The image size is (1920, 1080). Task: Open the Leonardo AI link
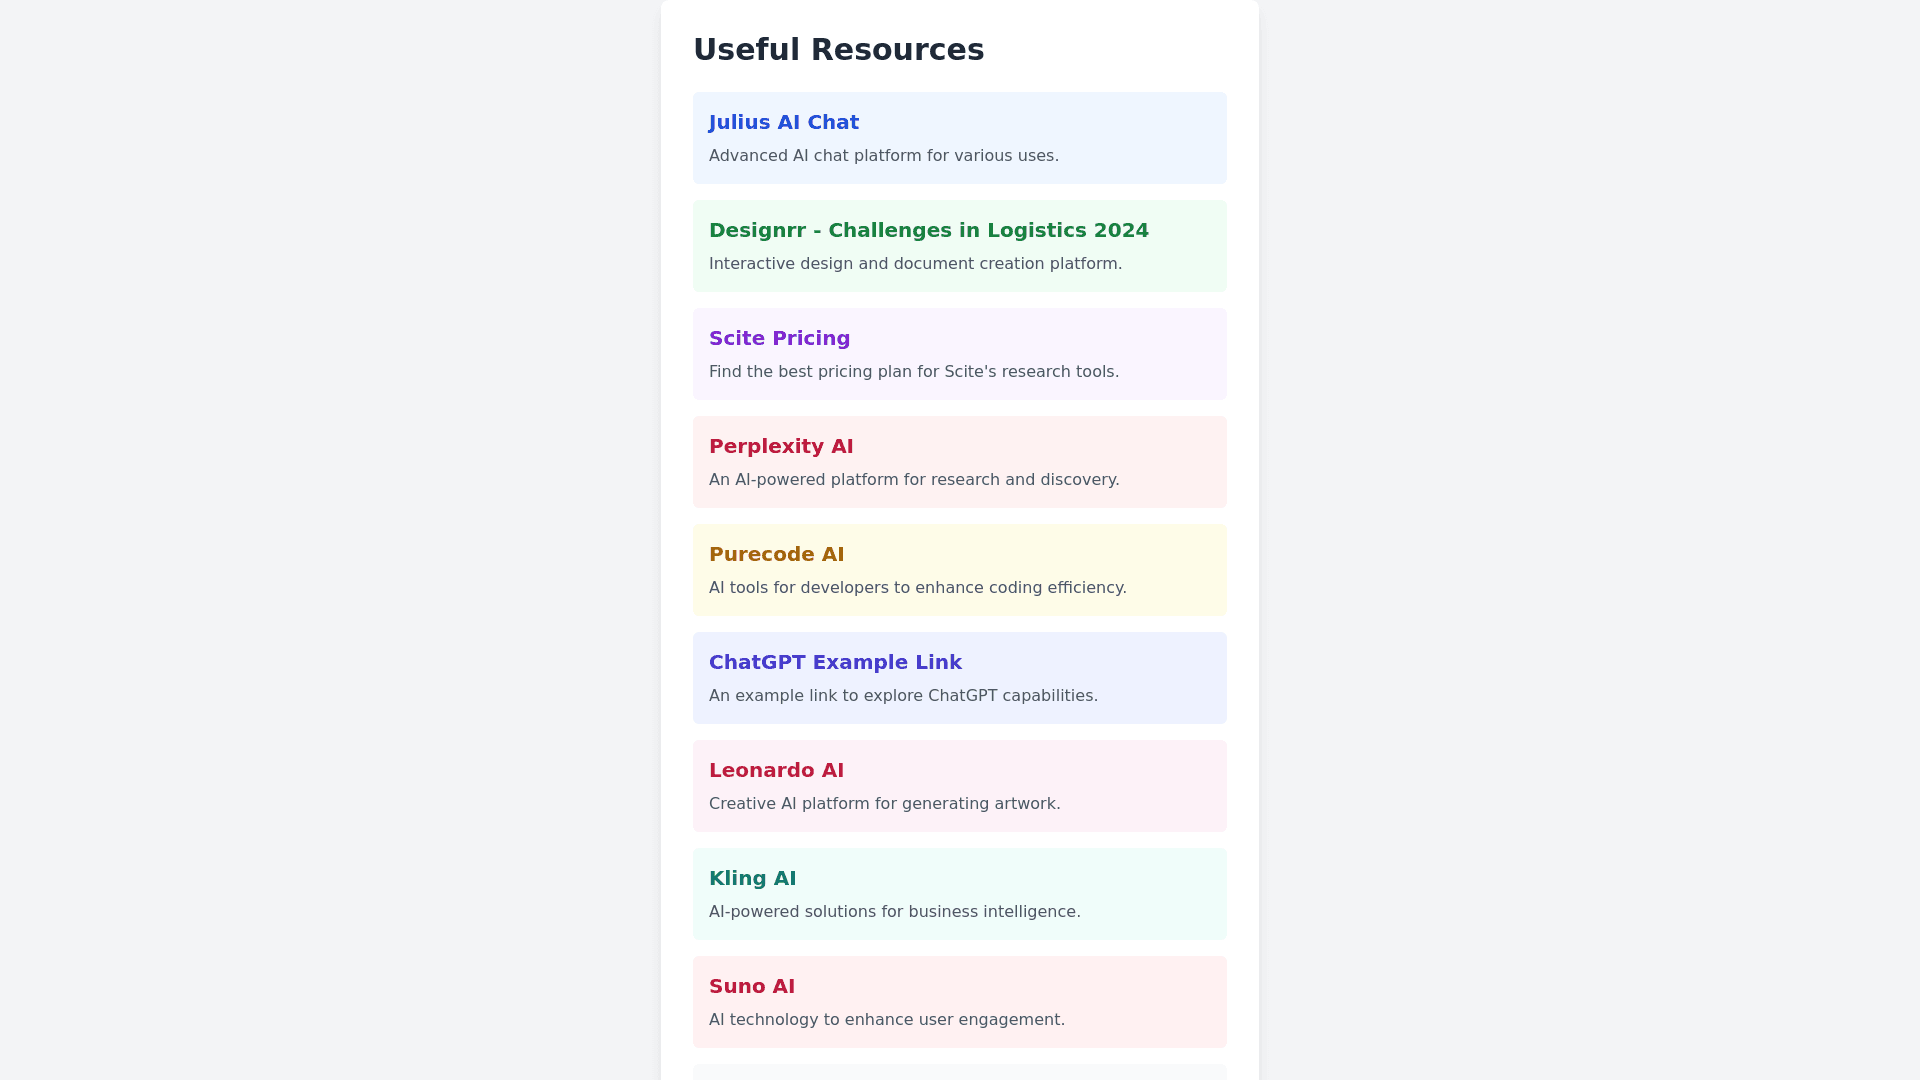[x=776, y=770]
